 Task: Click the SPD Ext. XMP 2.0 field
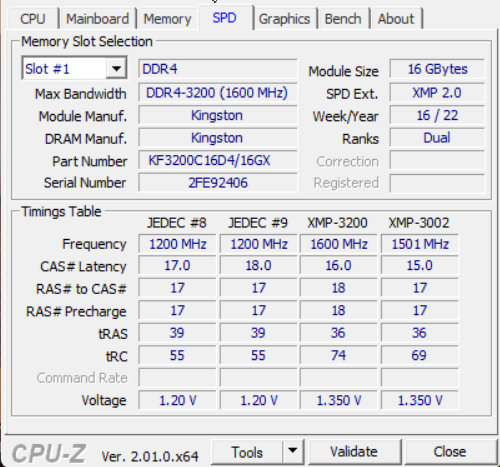(437, 93)
